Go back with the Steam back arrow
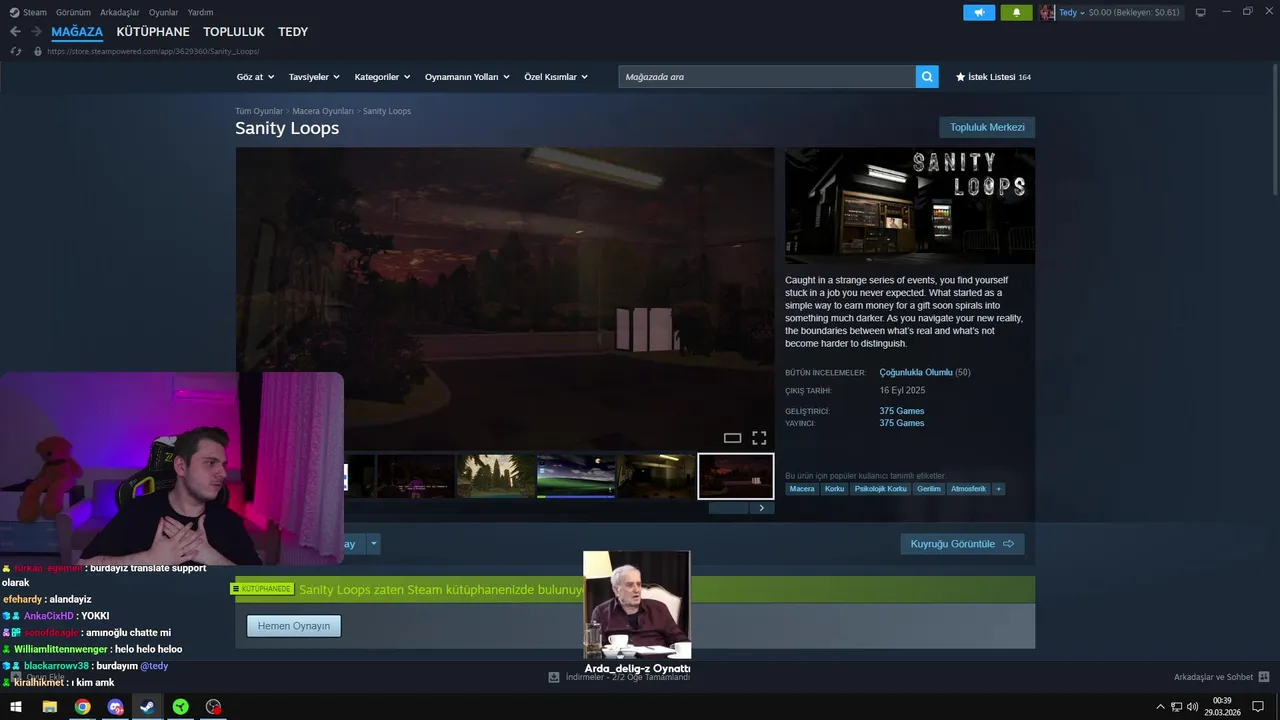Image resolution: width=1280 pixels, height=720 pixels. click(15, 32)
